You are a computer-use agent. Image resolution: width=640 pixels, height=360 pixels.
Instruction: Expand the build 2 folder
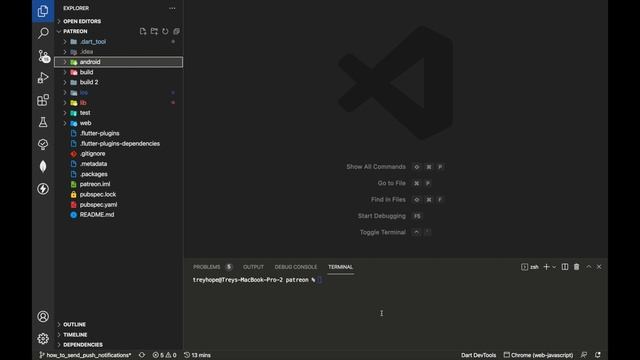[118, 82]
